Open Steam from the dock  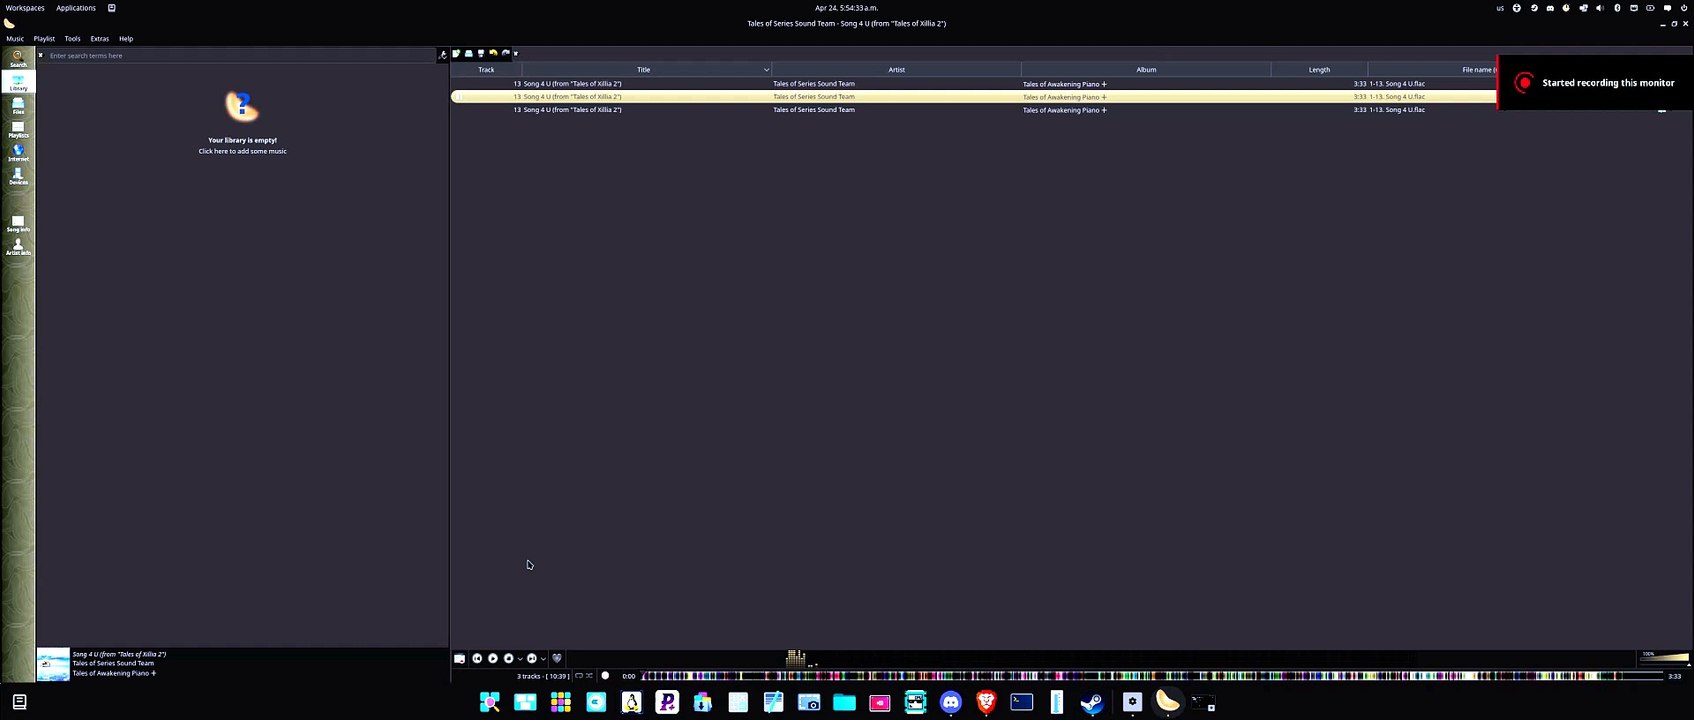pos(1092,703)
